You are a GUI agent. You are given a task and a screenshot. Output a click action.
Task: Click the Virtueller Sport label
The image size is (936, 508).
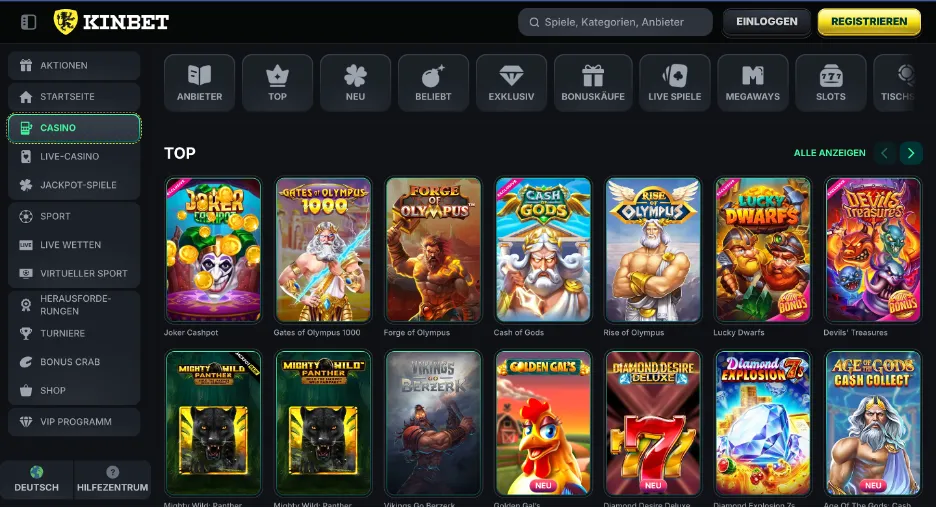[84, 273]
